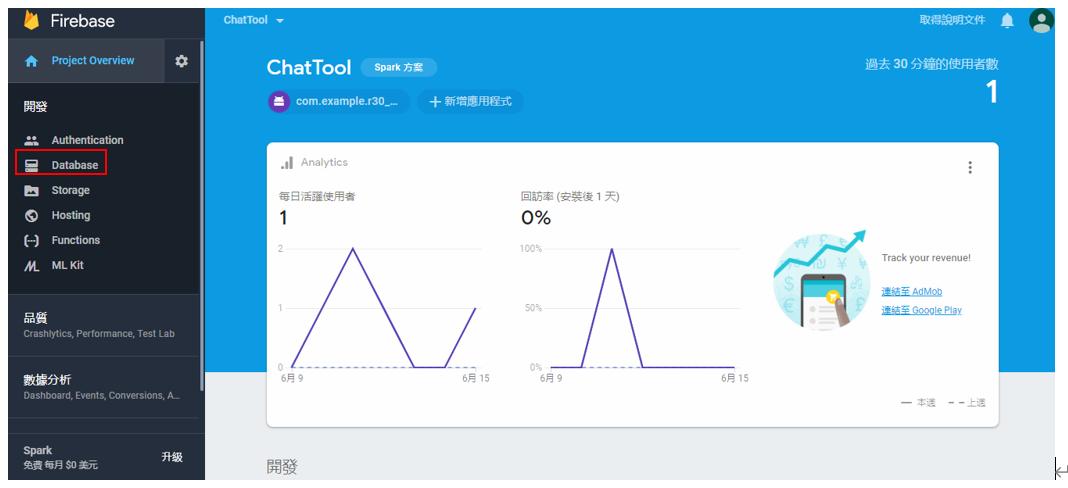Open 取得說明文件 docs link

(x=952, y=20)
